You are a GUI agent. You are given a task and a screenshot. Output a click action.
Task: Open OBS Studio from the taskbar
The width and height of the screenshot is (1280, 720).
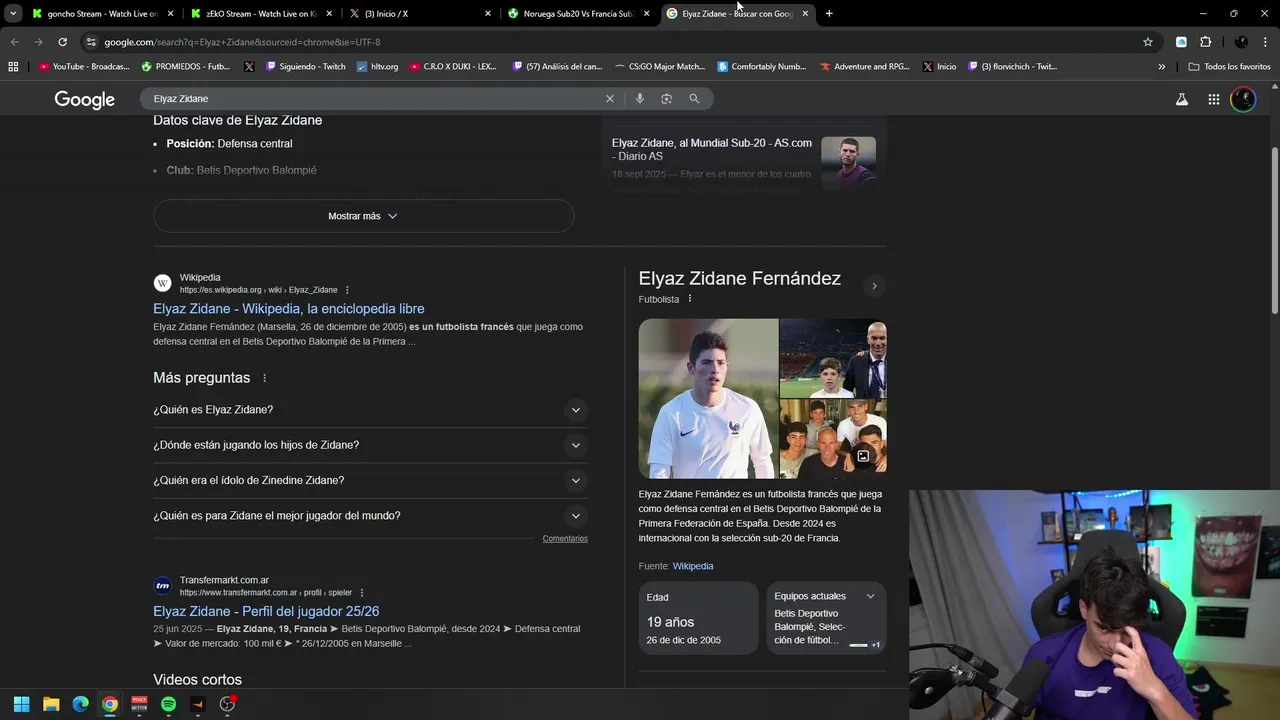point(227,704)
